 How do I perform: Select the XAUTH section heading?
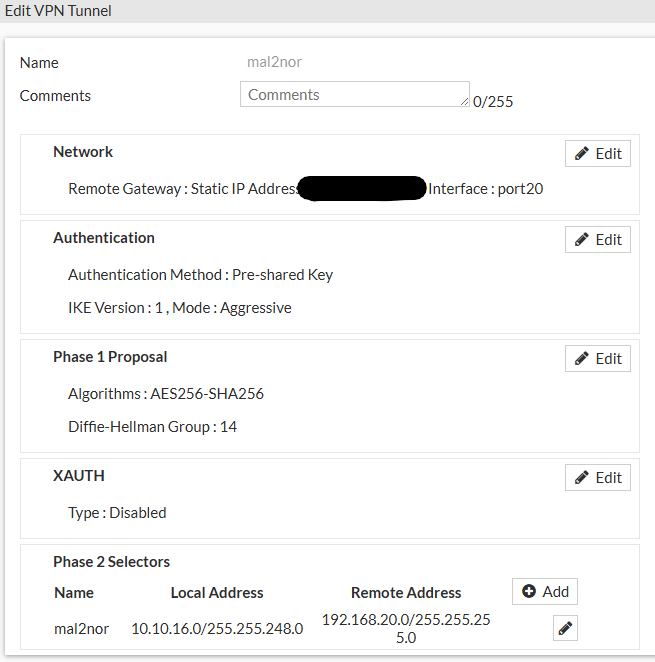79,476
